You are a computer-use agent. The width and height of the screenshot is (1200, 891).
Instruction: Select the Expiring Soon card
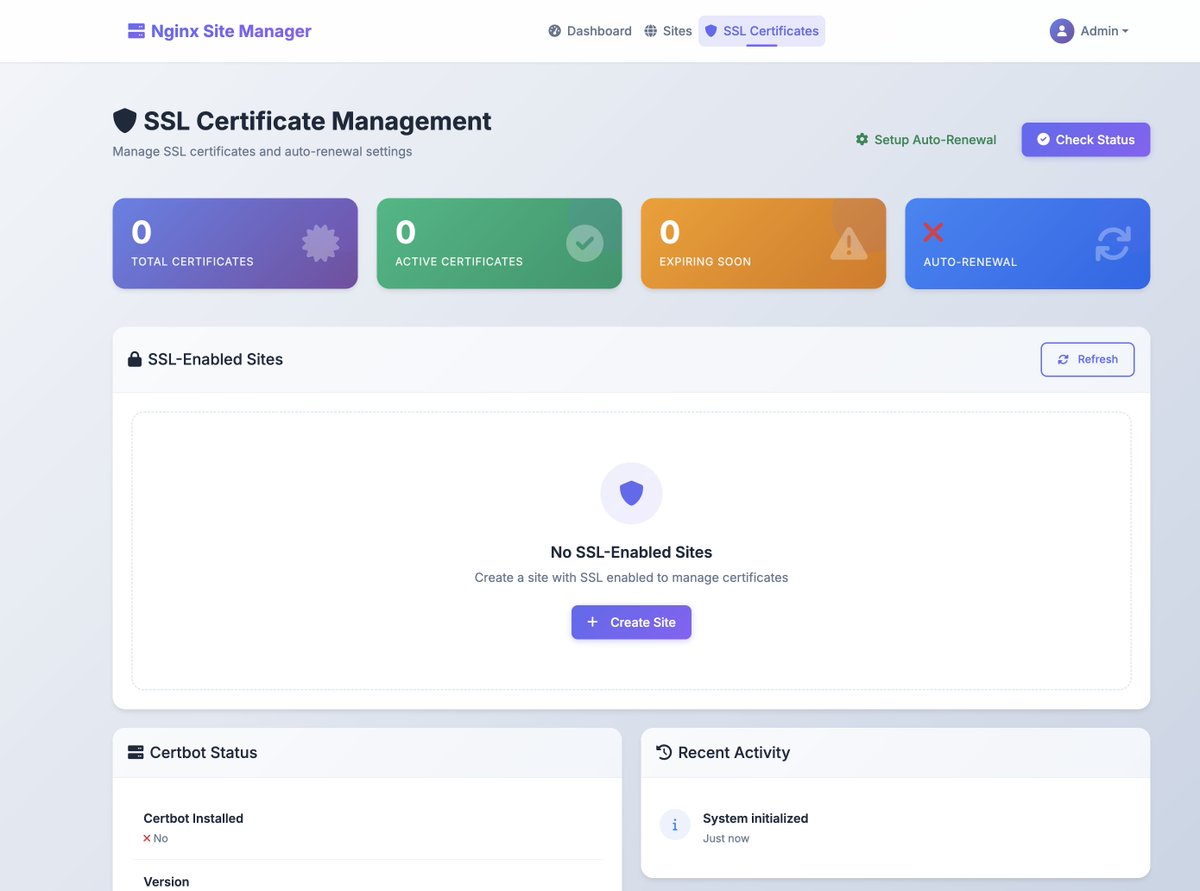(763, 243)
